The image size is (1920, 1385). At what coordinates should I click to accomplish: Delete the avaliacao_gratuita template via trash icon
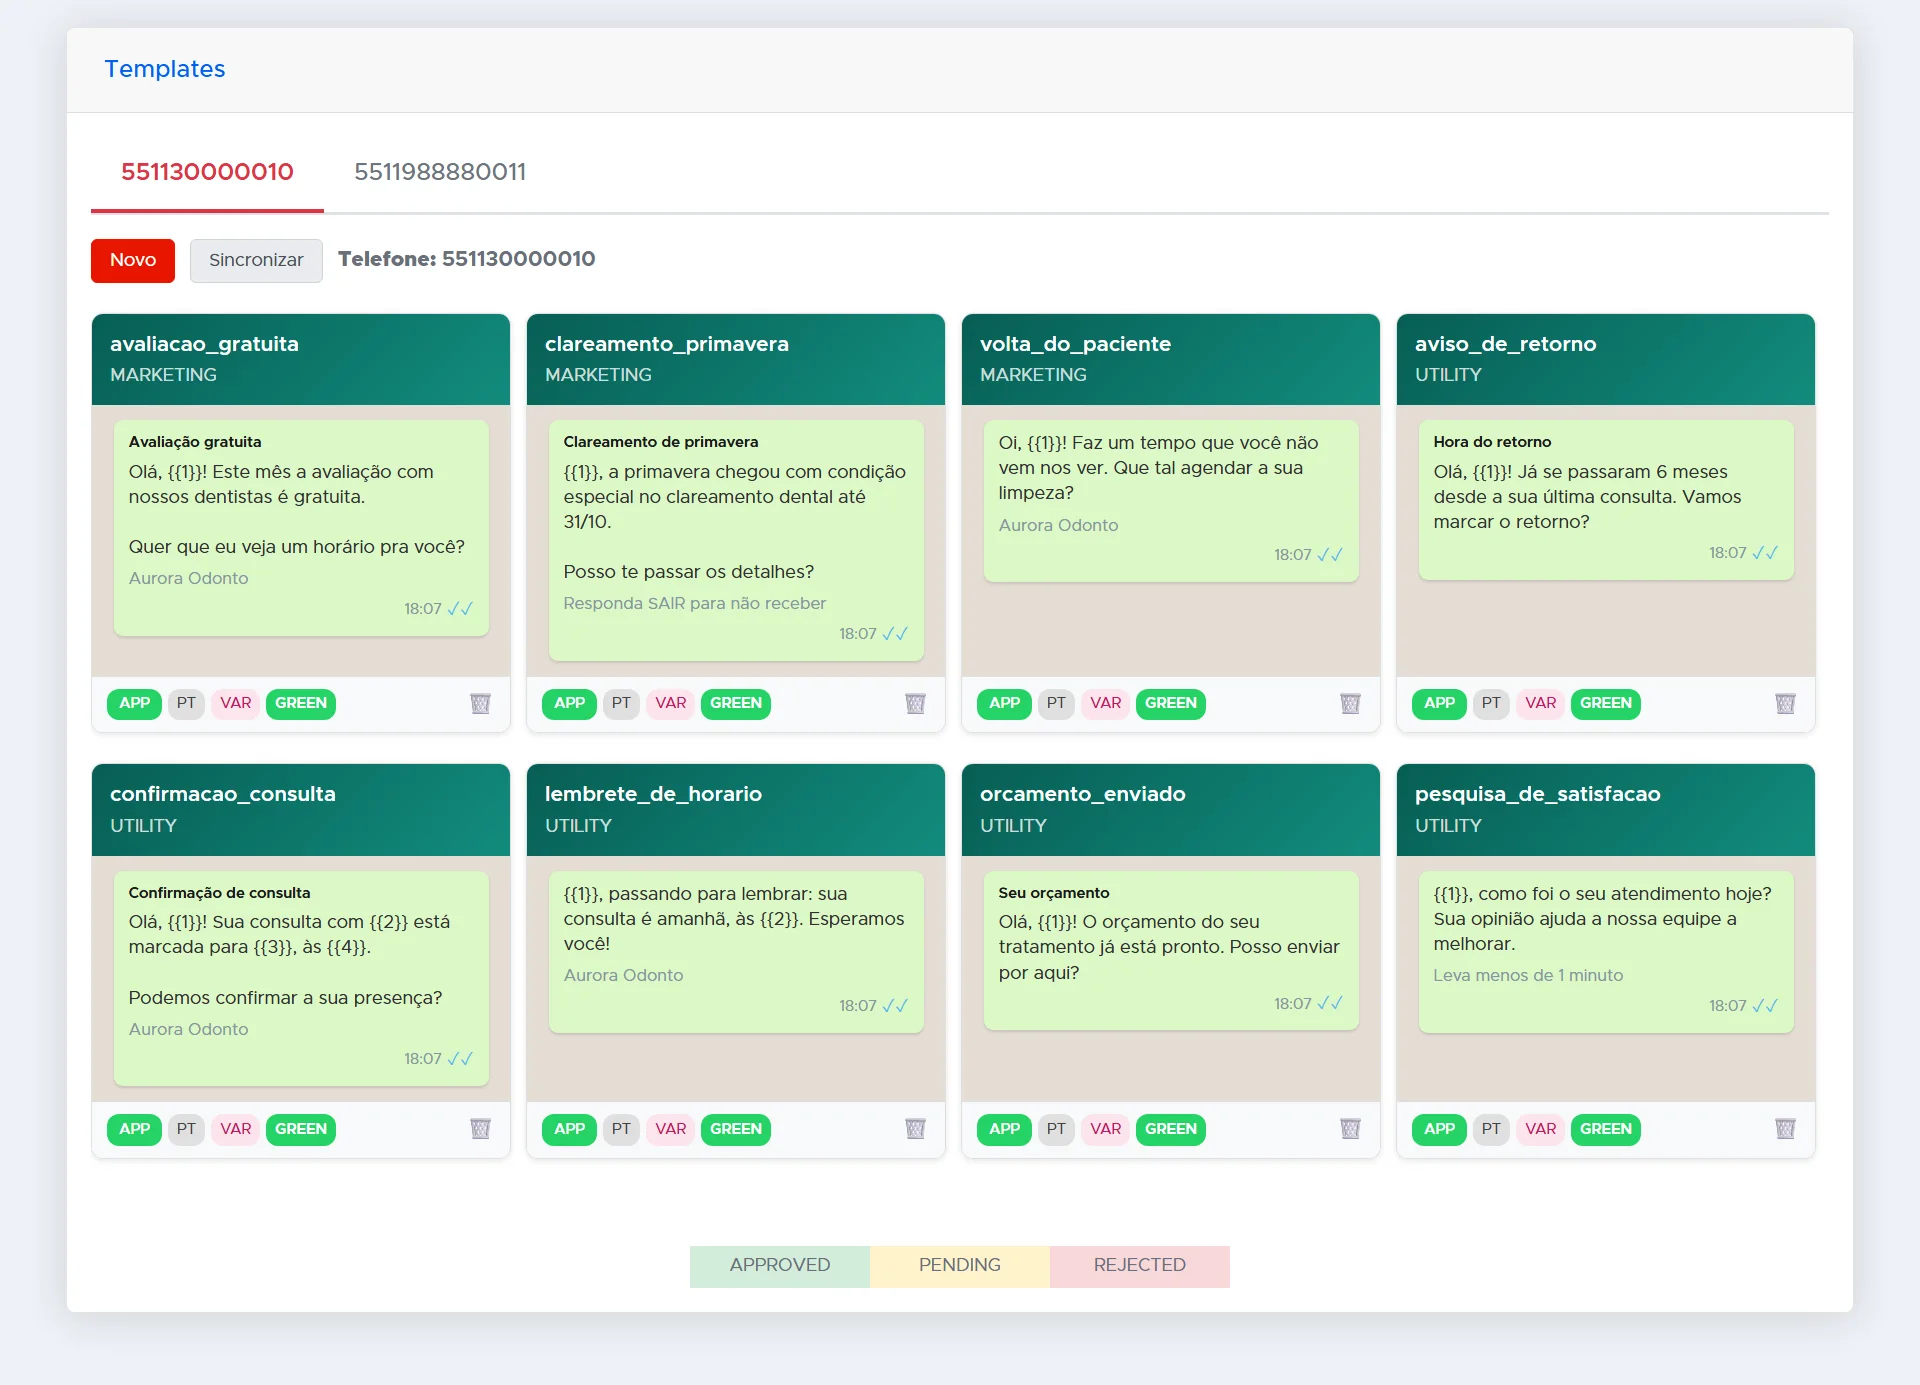coord(480,704)
